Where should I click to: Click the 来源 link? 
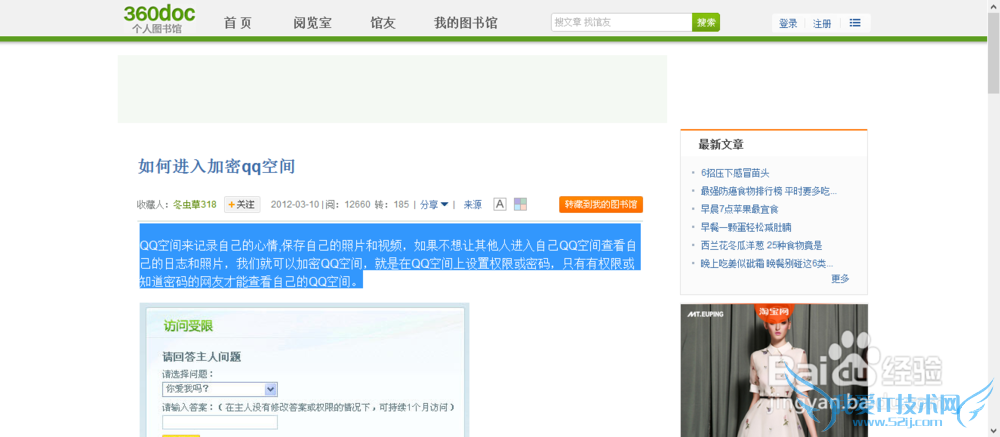tap(473, 205)
